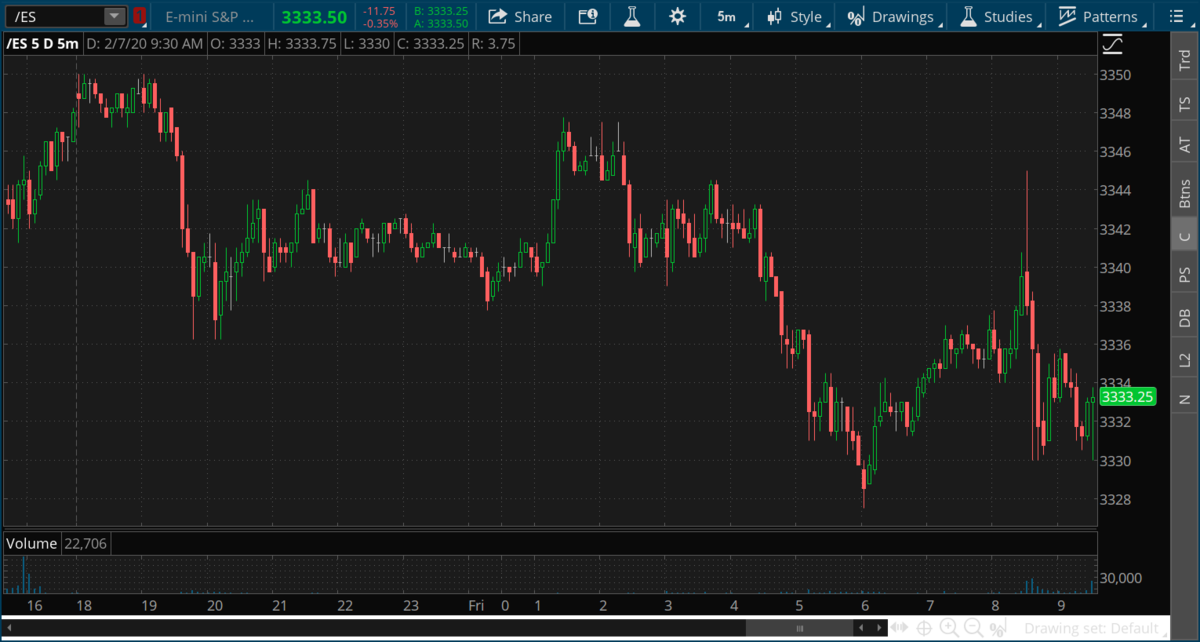Open the 5m timeframe selector
This screenshot has width=1200, height=642.
pos(727,16)
